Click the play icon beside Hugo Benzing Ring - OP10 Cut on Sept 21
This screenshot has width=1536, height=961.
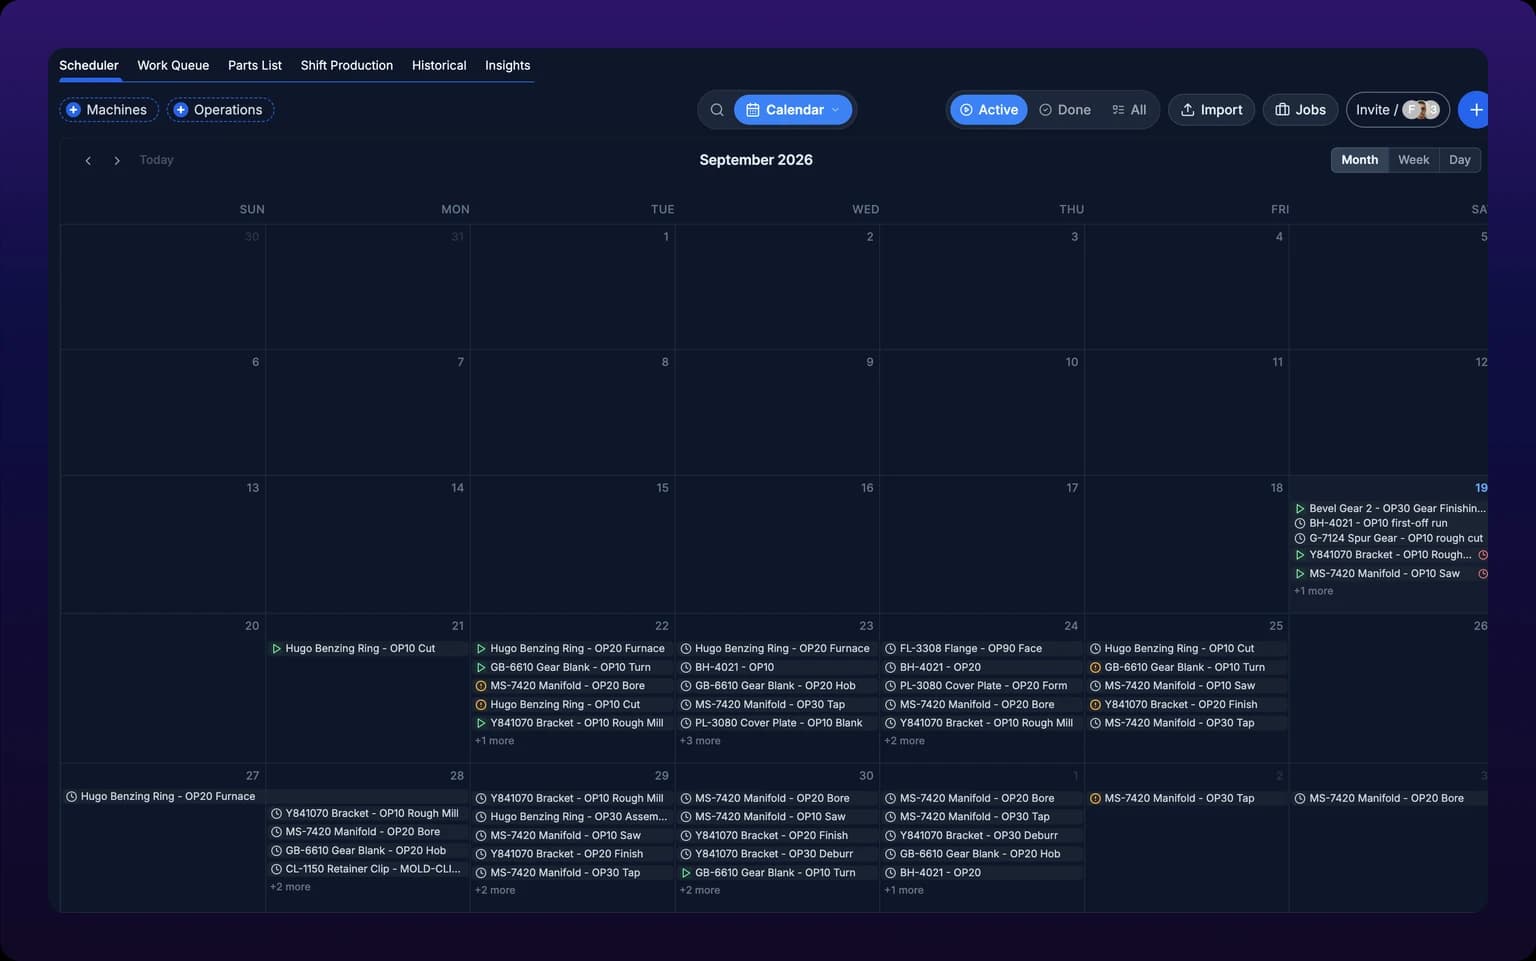click(276, 649)
